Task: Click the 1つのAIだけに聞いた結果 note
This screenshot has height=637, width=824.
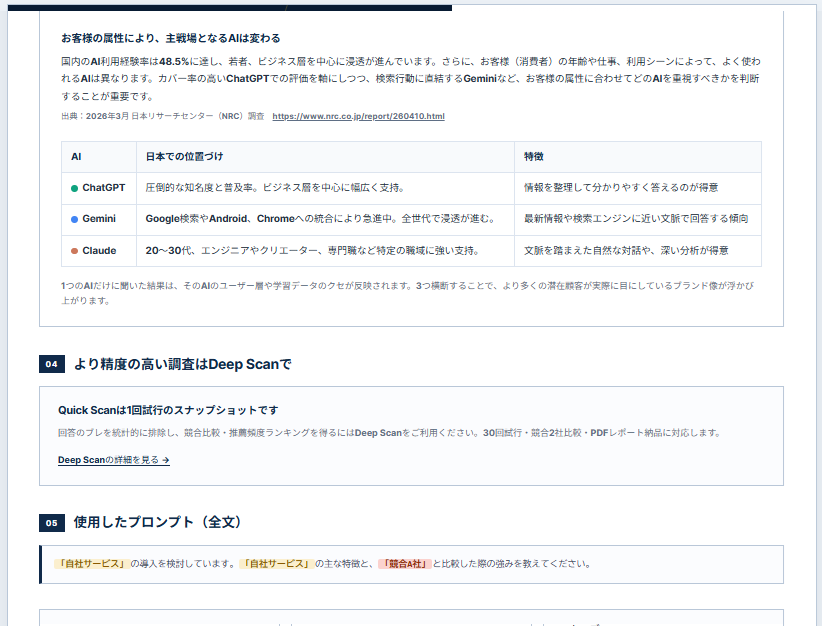Action: tap(407, 293)
